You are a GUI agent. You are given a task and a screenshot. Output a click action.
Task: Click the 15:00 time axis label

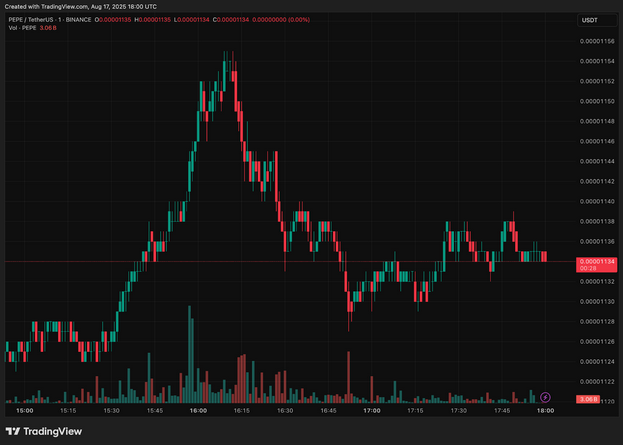pyautogui.click(x=25, y=410)
